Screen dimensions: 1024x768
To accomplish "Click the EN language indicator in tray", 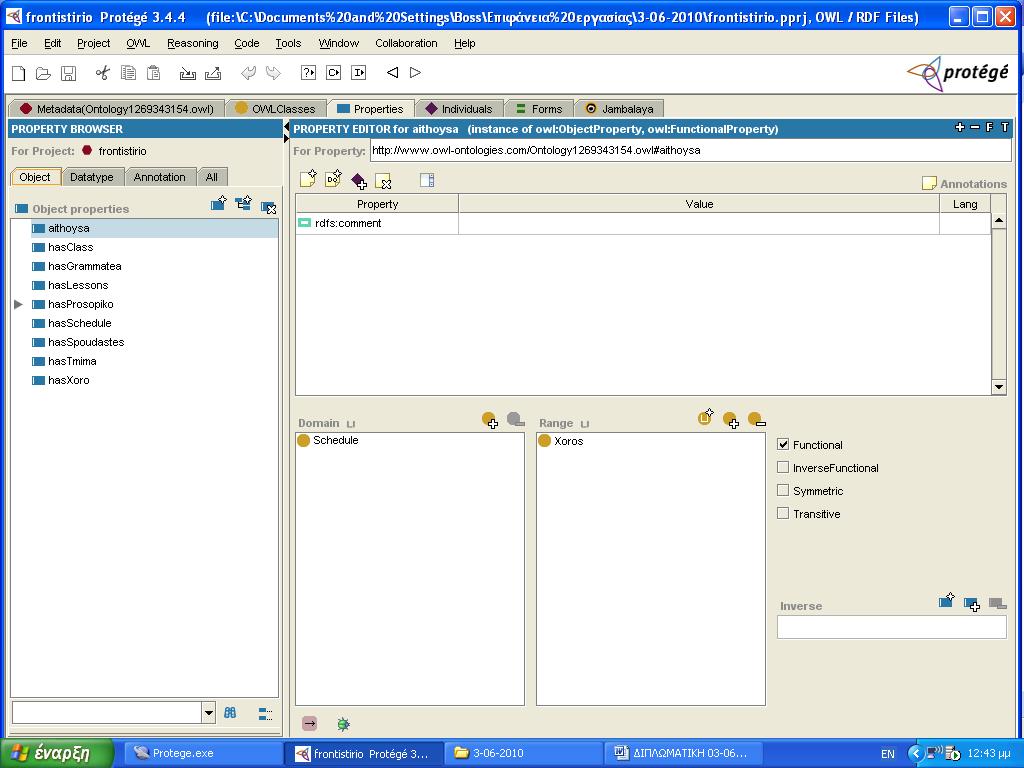I will [x=888, y=754].
